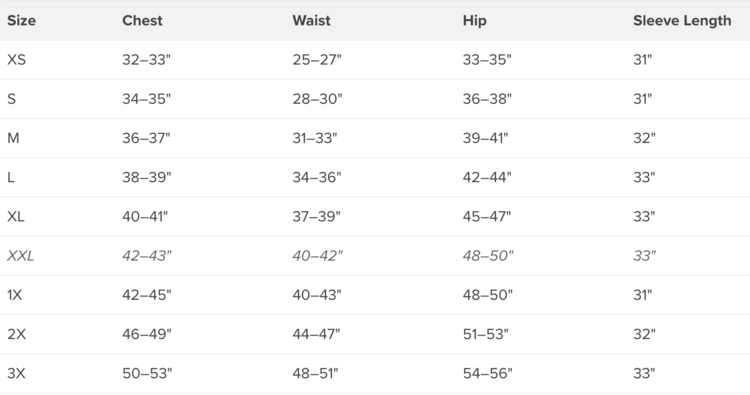The width and height of the screenshot is (750, 395).
Task: Click the XL hip value 45–47"
Action: (487, 217)
